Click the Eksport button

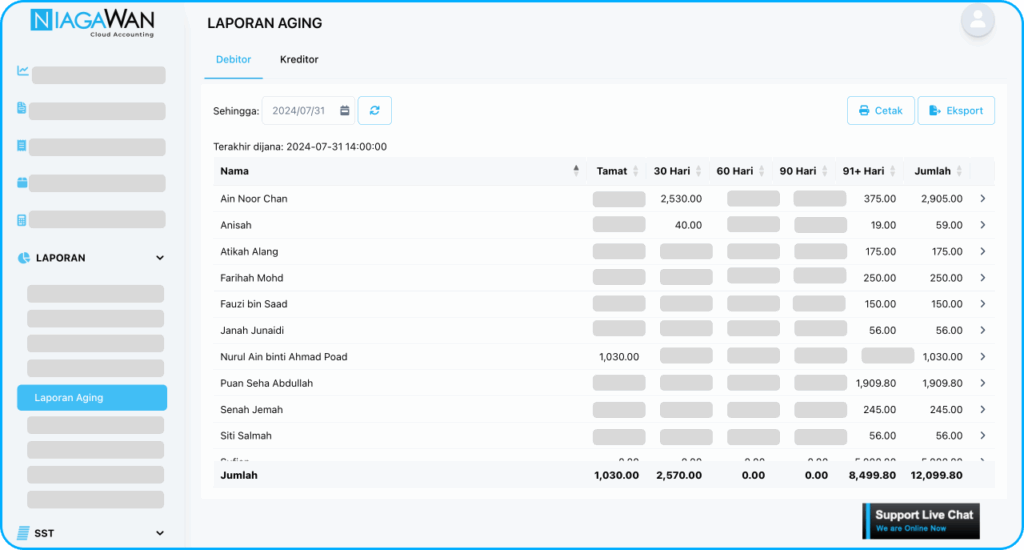pos(956,110)
